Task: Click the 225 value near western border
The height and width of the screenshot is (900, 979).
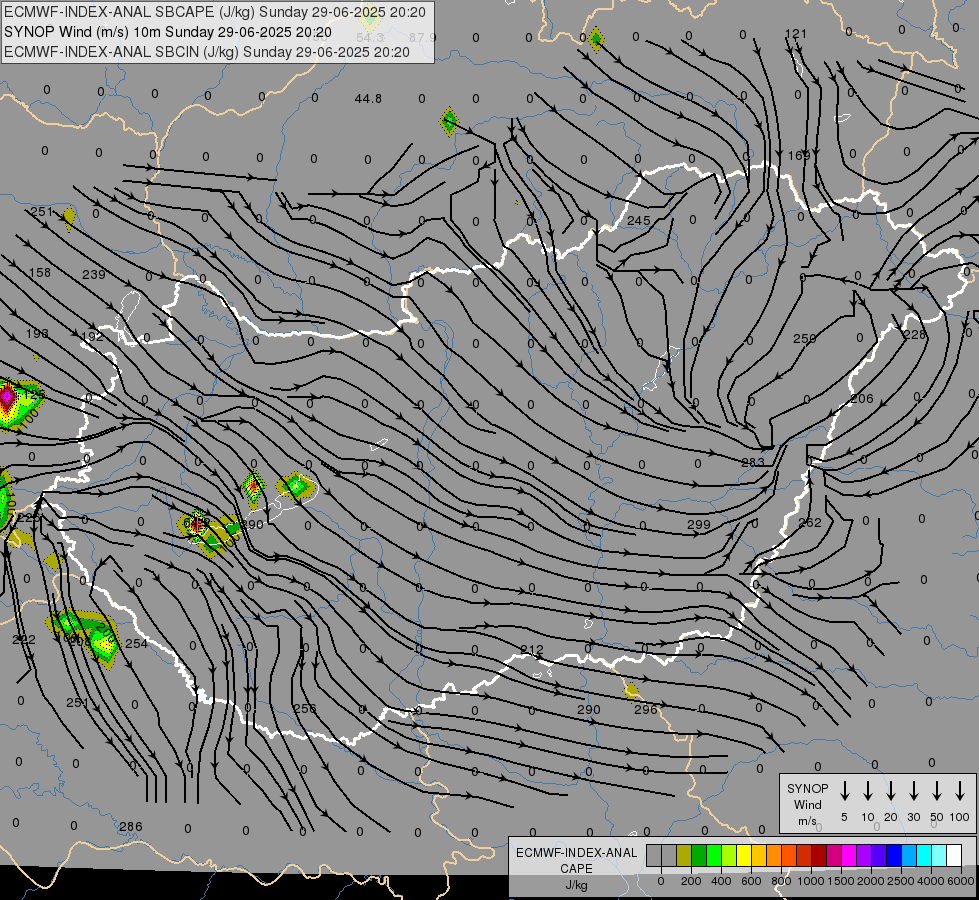Action: 28,517
